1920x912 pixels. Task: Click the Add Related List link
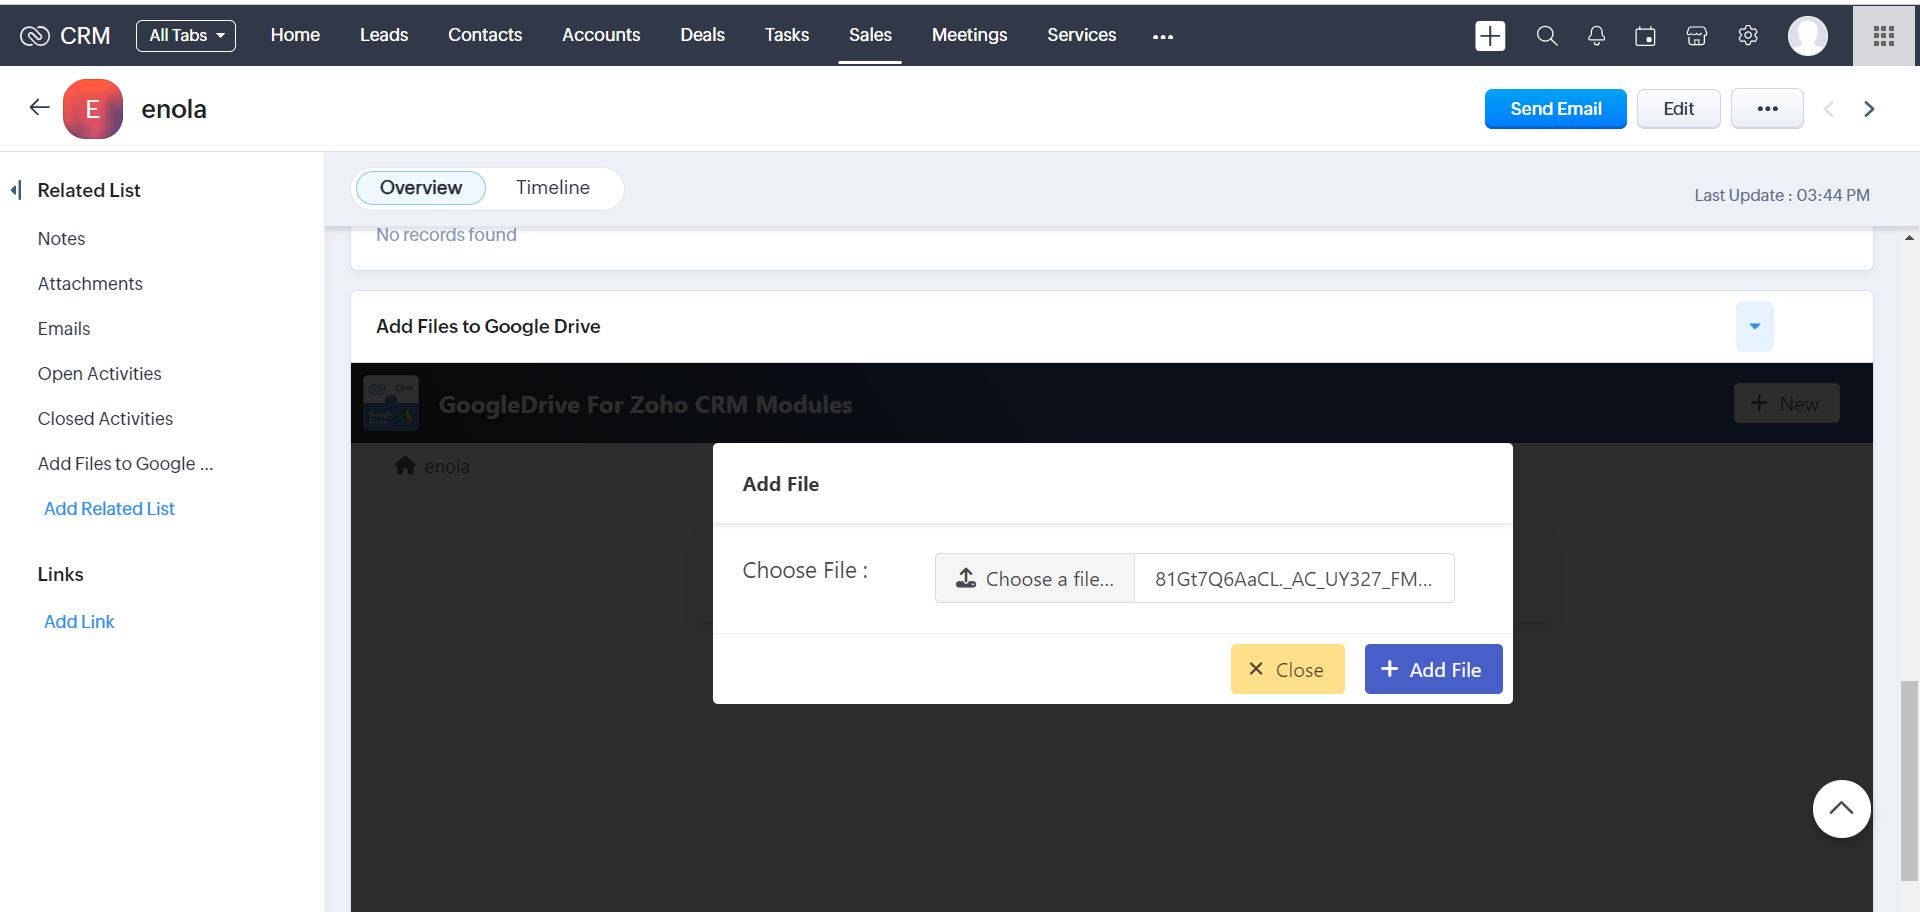click(109, 509)
